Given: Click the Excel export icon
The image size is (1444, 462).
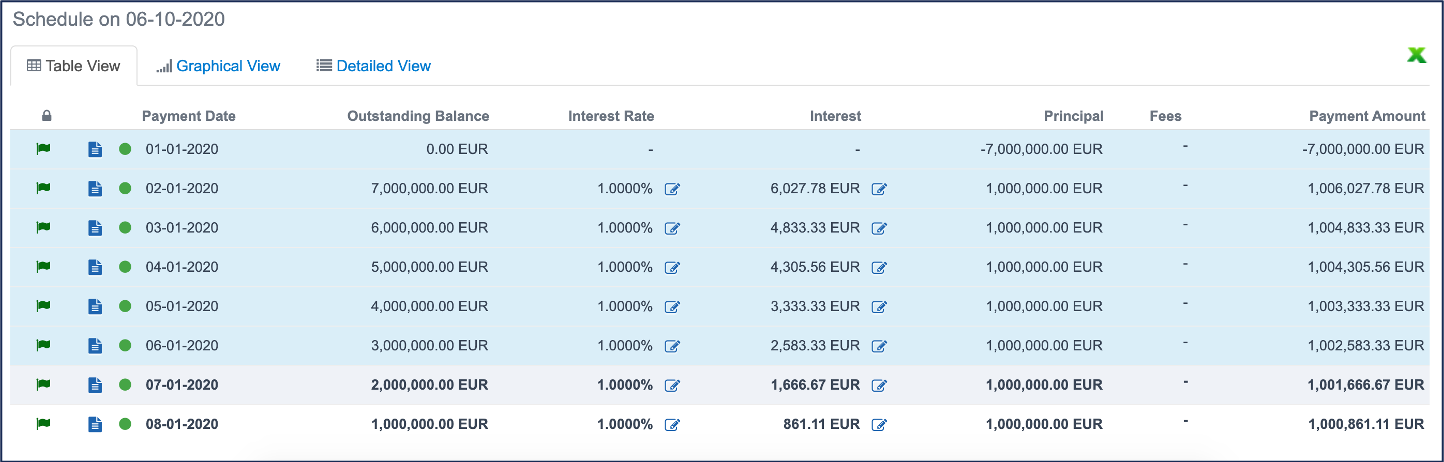Looking at the screenshot, I should 1416,56.
